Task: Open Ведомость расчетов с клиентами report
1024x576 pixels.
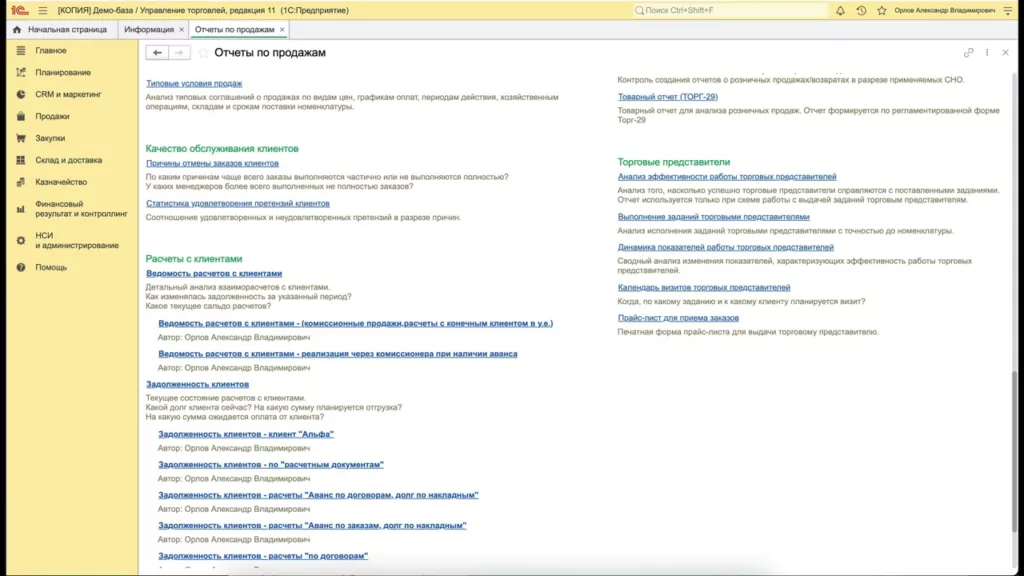Action: point(214,274)
